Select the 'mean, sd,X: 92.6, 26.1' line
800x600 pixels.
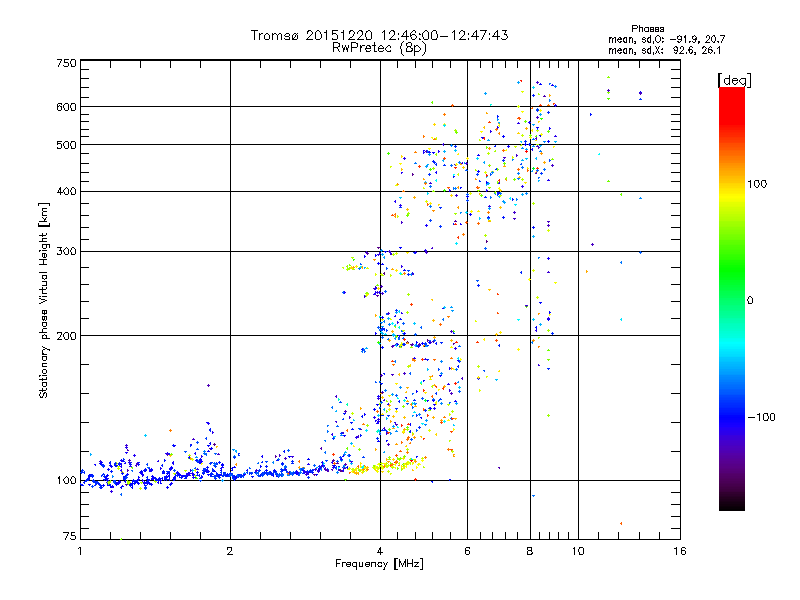pyautogui.click(x=664, y=50)
